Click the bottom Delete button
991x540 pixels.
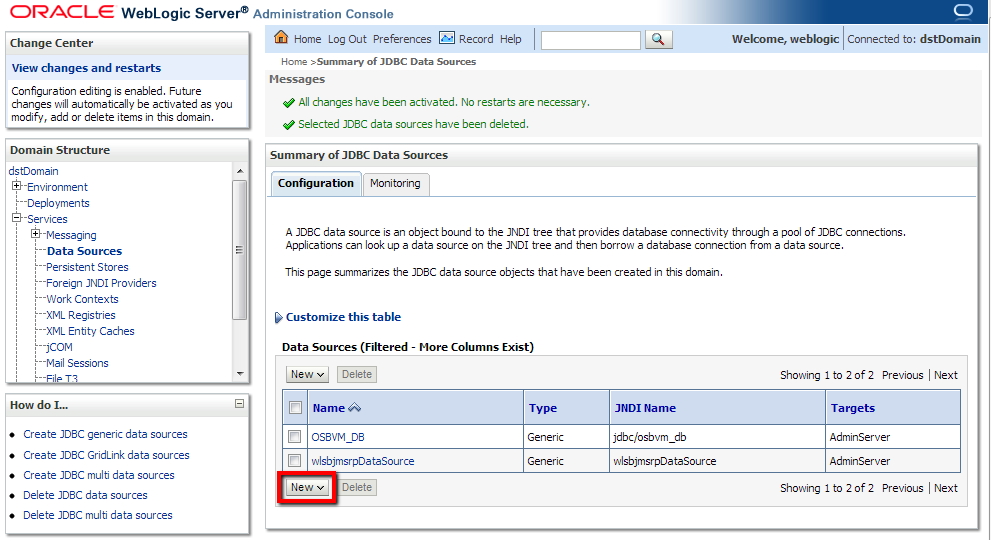click(357, 488)
